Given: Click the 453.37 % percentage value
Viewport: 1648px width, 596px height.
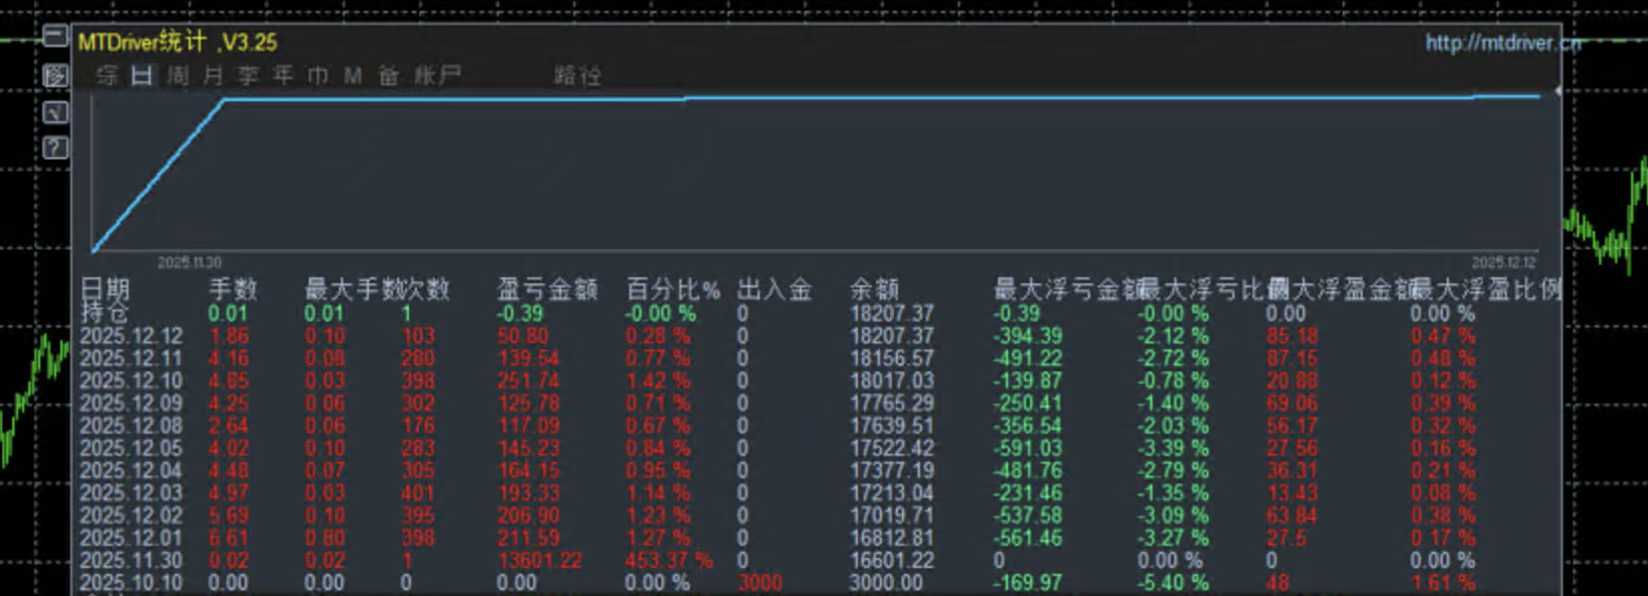Looking at the screenshot, I should (x=669, y=560).
